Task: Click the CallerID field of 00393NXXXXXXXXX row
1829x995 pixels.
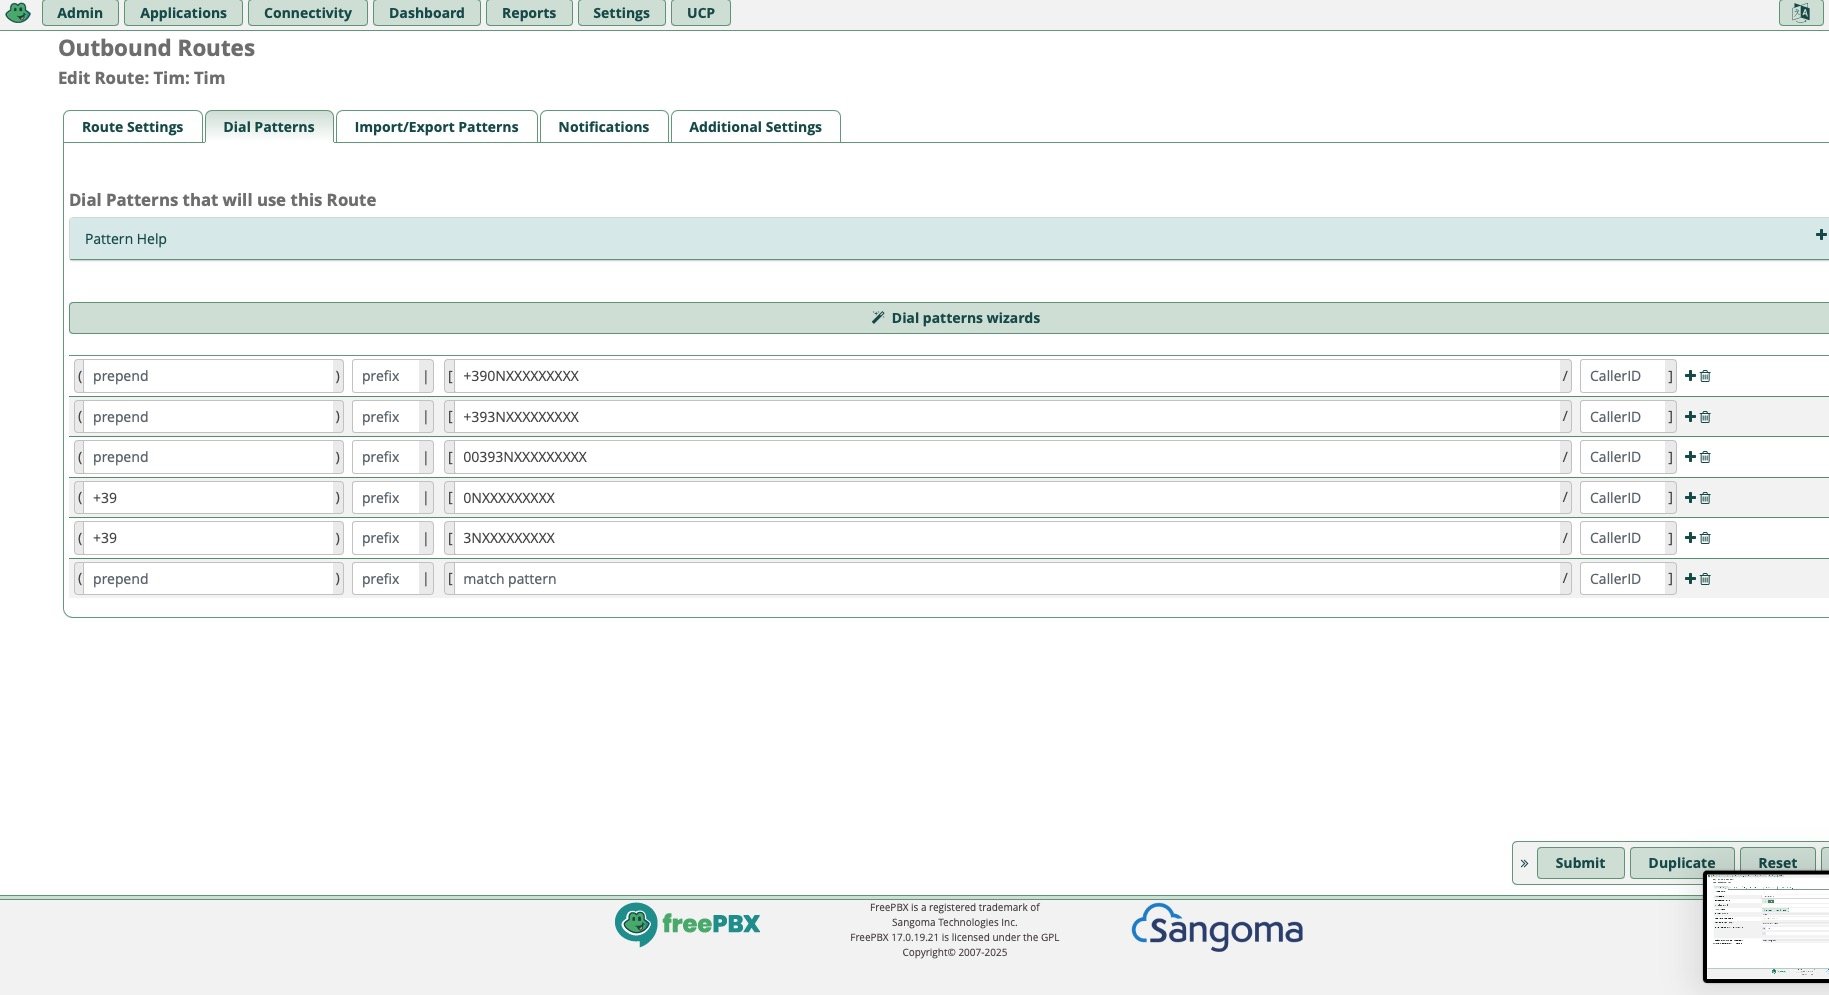Action: pos(1623,457)
